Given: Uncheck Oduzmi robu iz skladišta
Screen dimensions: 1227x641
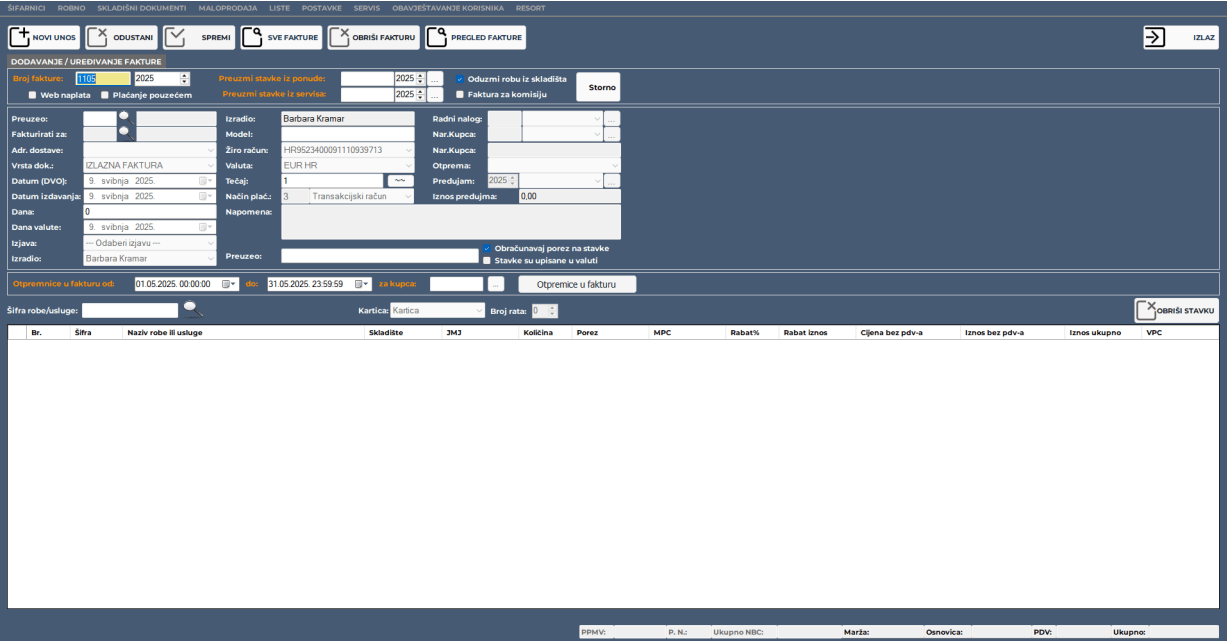Looking at the screenshot, I should (460, 79).
